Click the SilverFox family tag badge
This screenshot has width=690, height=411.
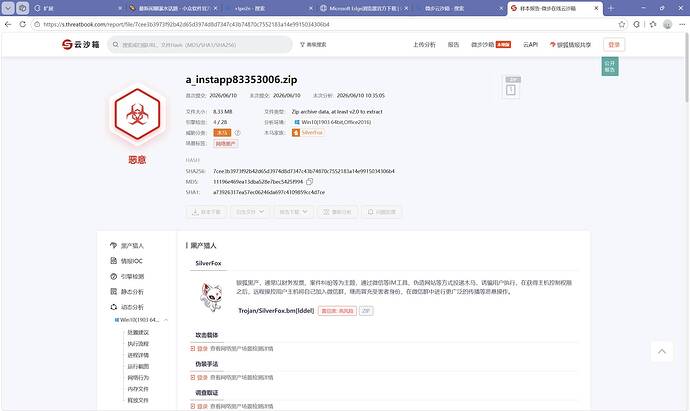coord(308,132)
